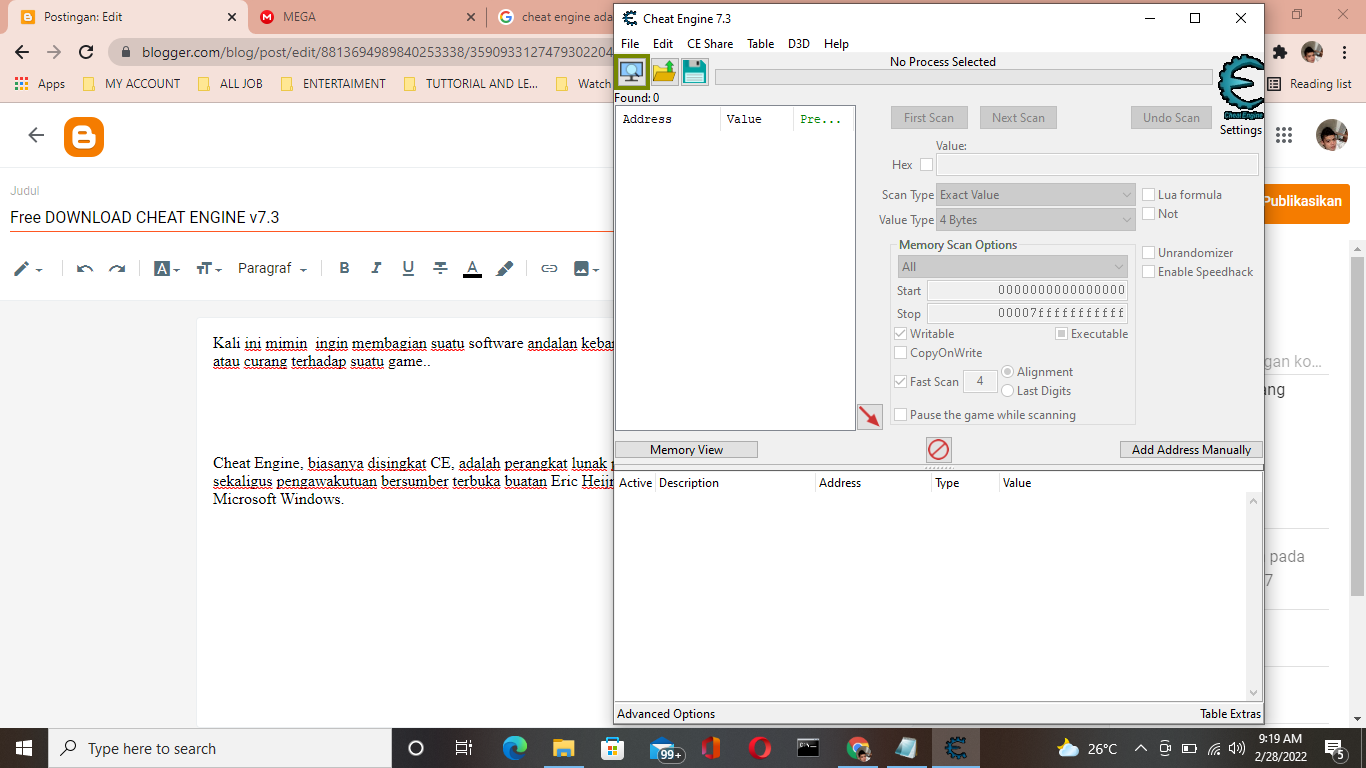Click the redo icon in Blogger toolbar
Image resolution: width=1366 pixels, height=768 pixels.
[117, 268]
